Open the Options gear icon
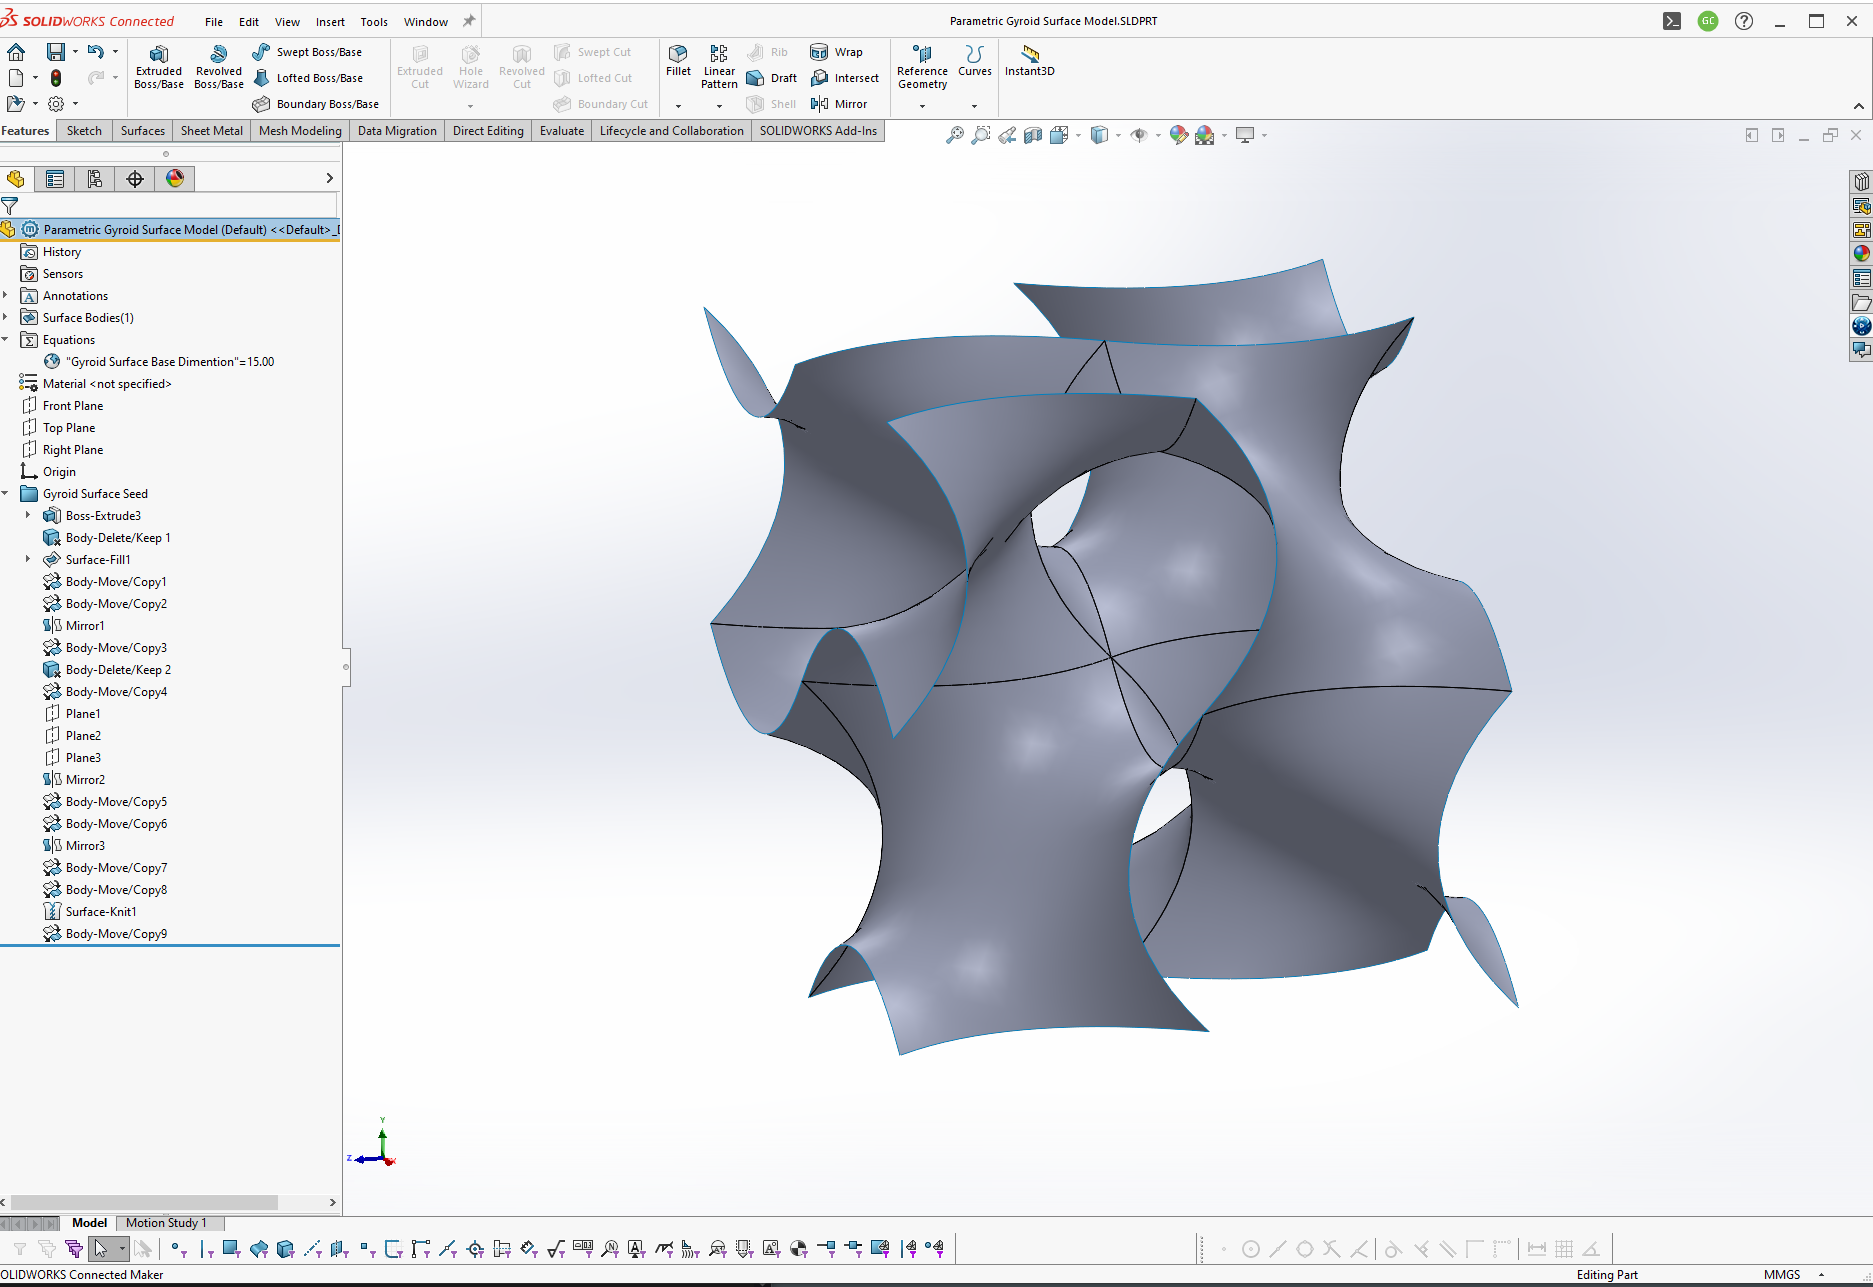The height and width of the screenshot is (1287, 1873). click(56, 104)
